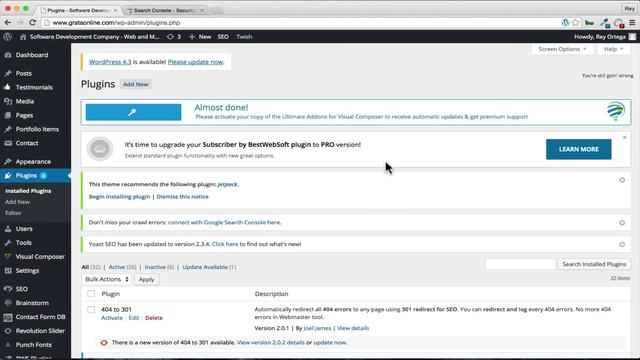
Task: Open the Editor submenu item under Plugins
Action: [13, 213]
